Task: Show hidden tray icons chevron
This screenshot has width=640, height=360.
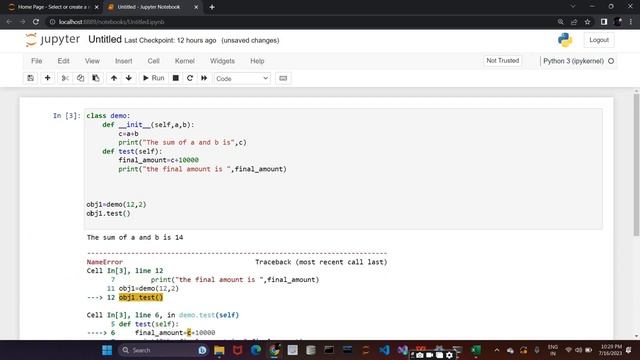Action: tap(496, 350)
